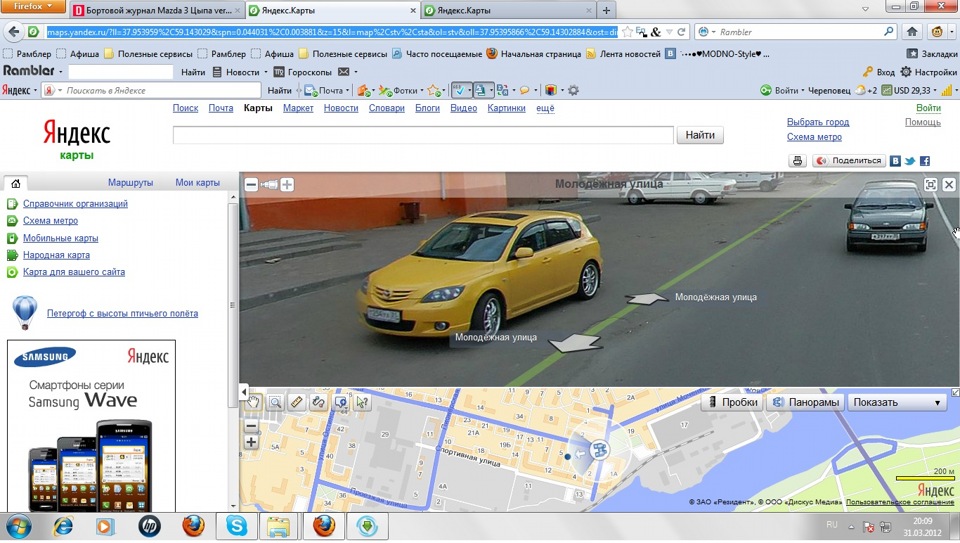Image resolution: width=960 pixels, height=543 pixels.
Task: Click forward arrow on Молодёжная улица panorama
Action: tap(647, 298)
